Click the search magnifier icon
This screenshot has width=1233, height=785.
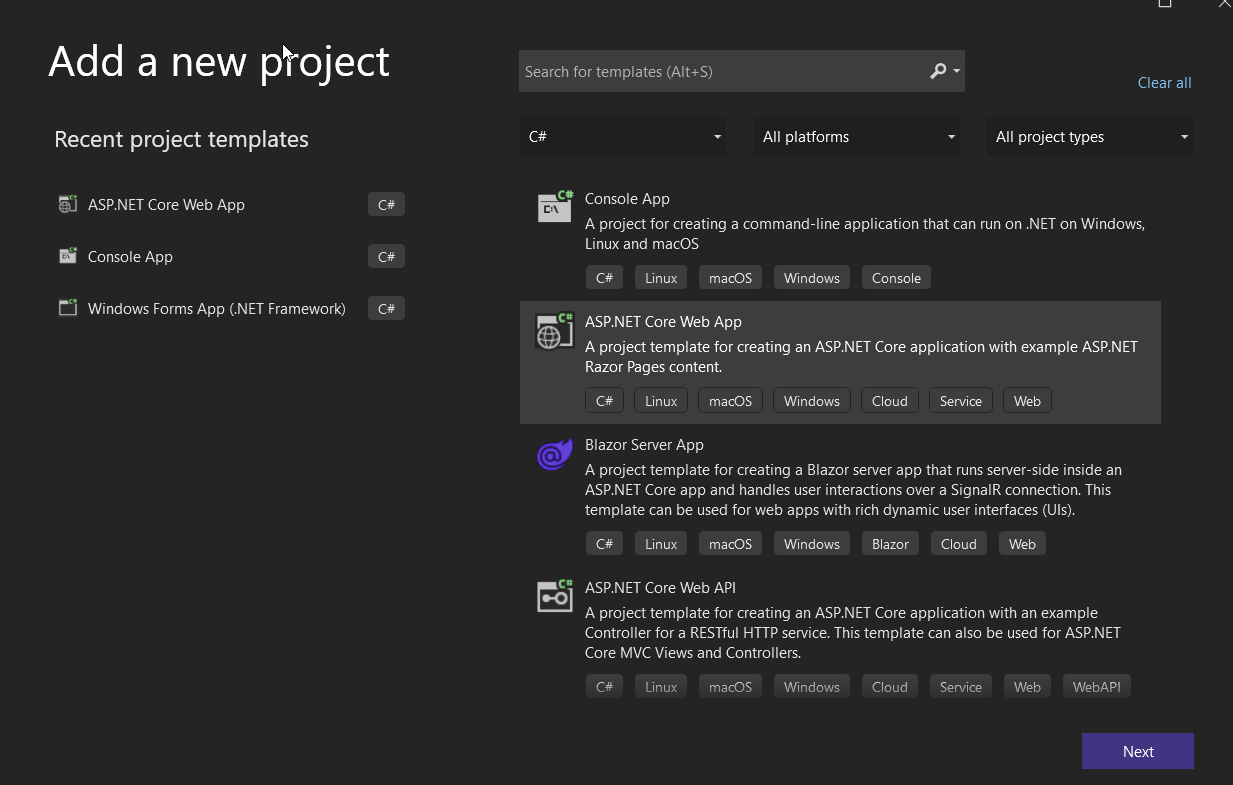(938, 71)
